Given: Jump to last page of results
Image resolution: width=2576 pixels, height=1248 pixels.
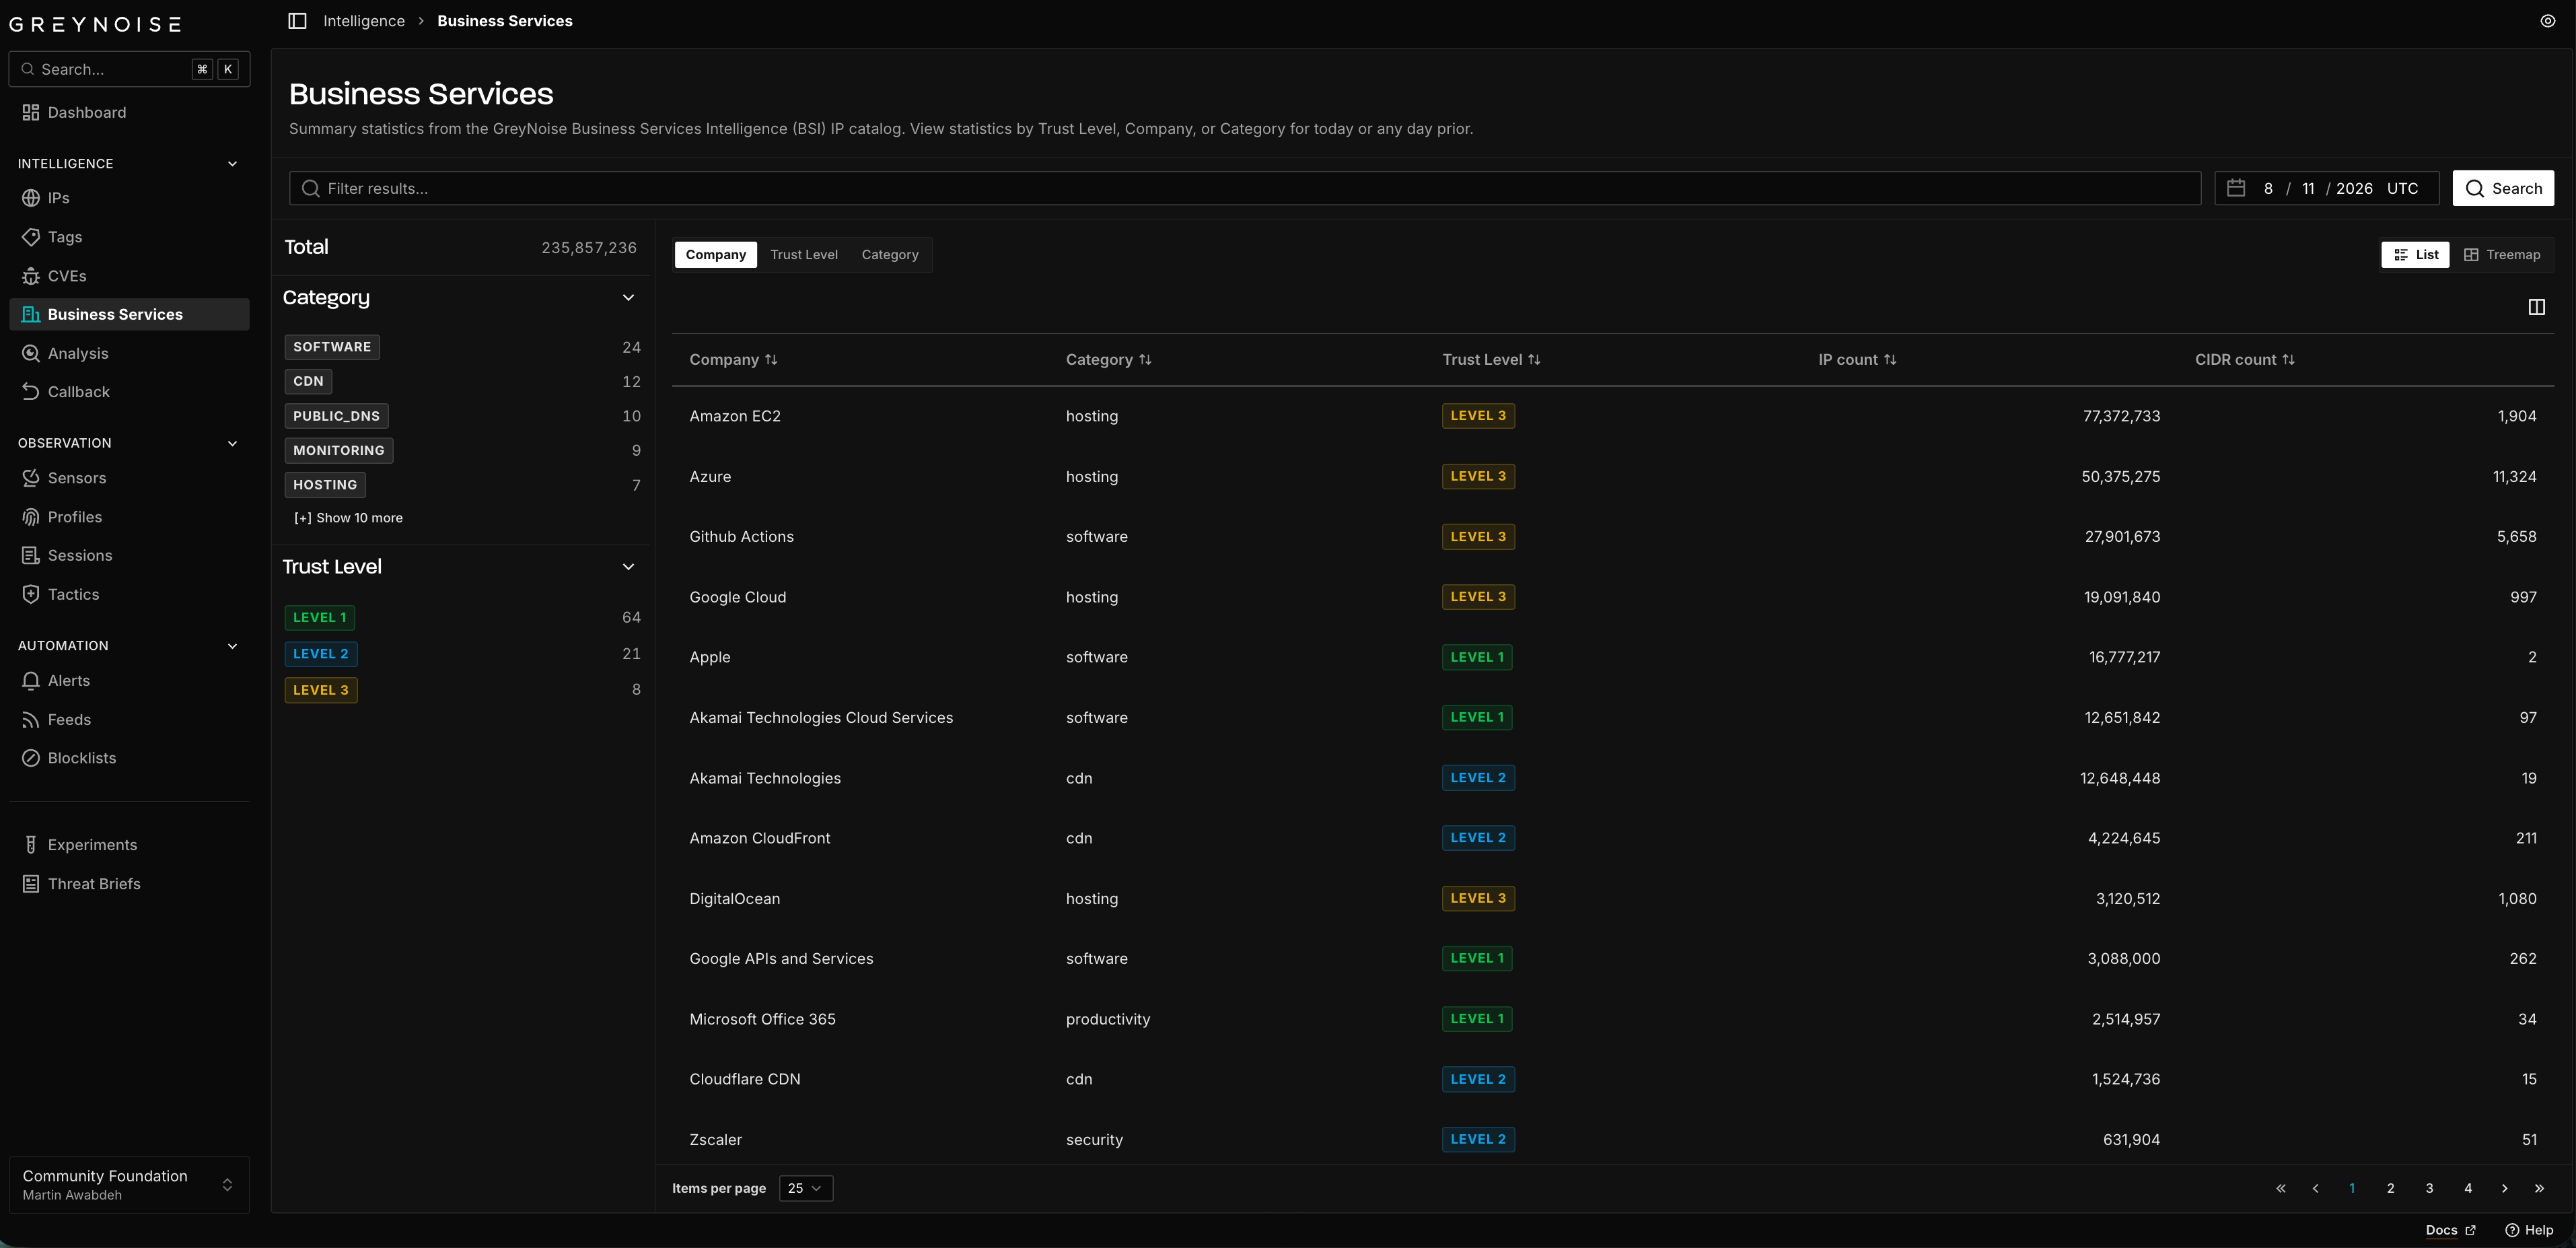Looking at the screenshot, I should [x=2539, y=1188].
